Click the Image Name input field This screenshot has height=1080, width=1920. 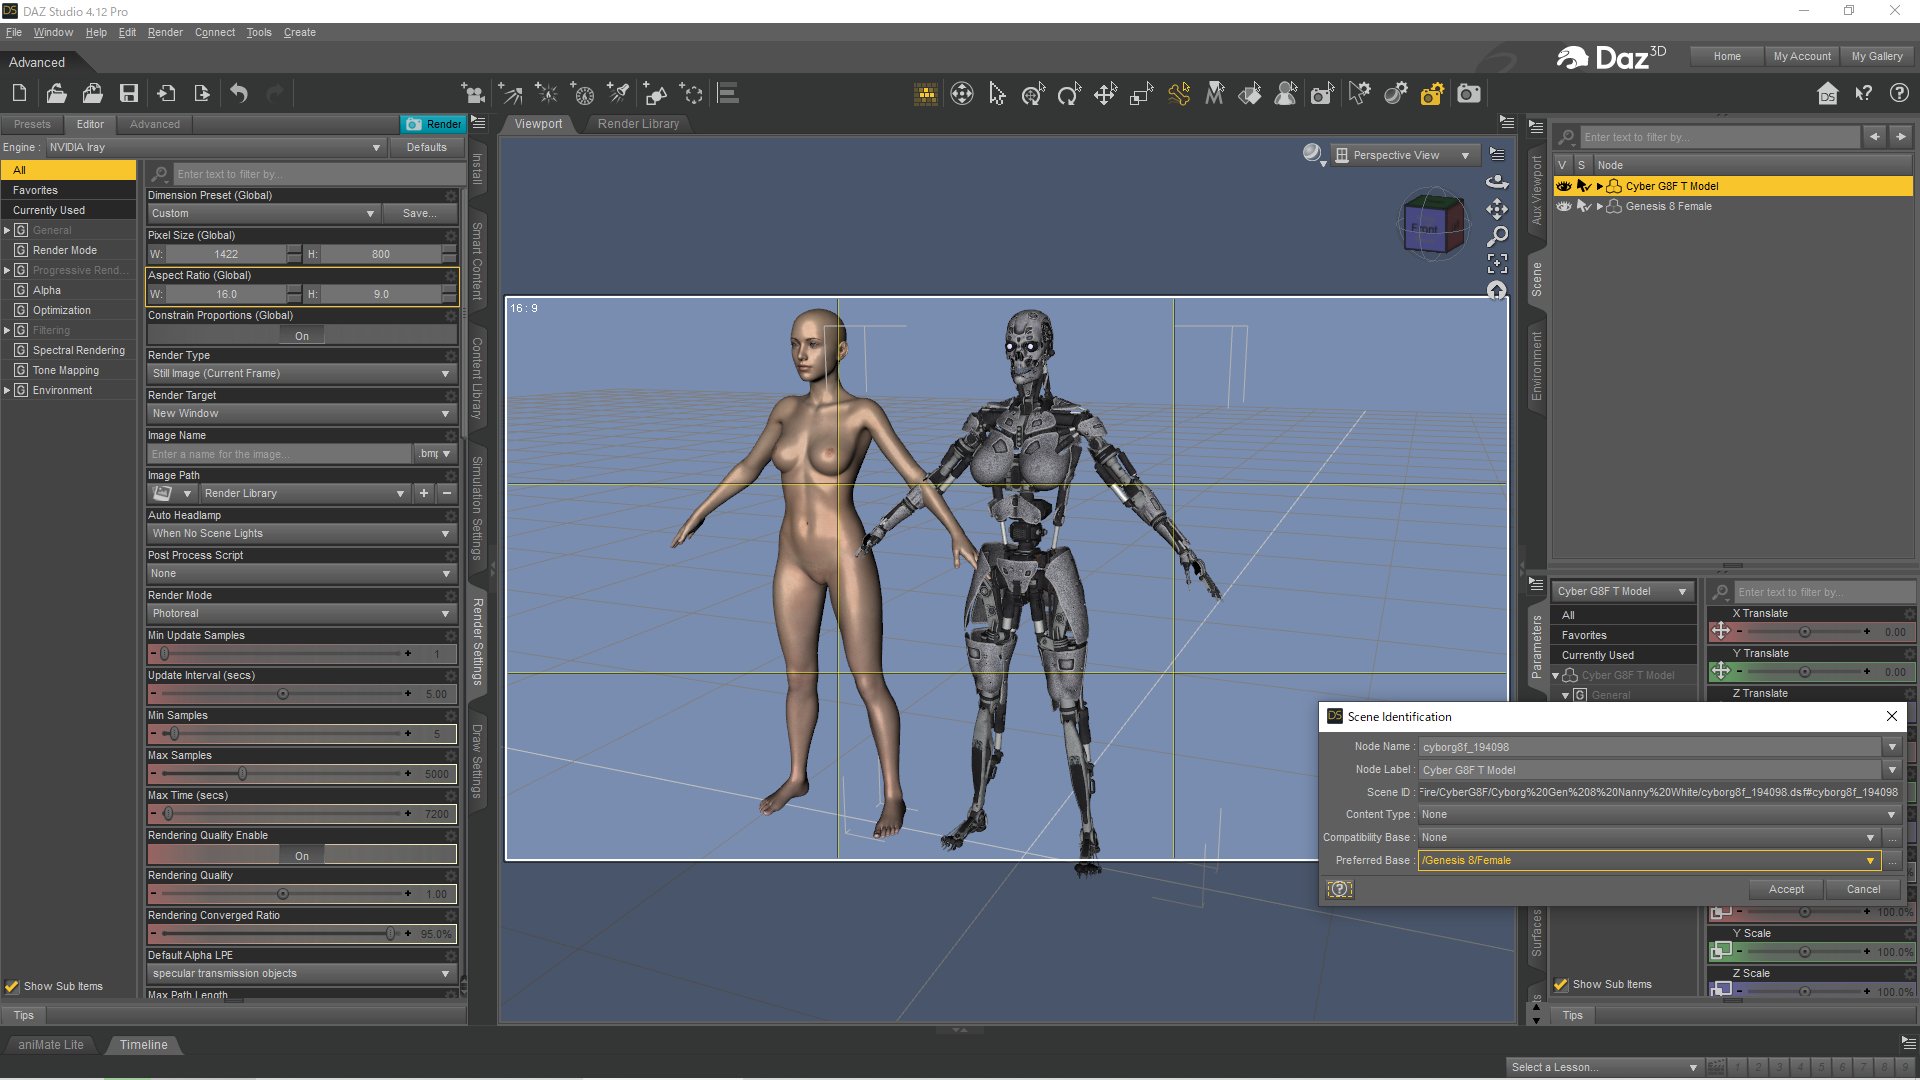point(279,454)
